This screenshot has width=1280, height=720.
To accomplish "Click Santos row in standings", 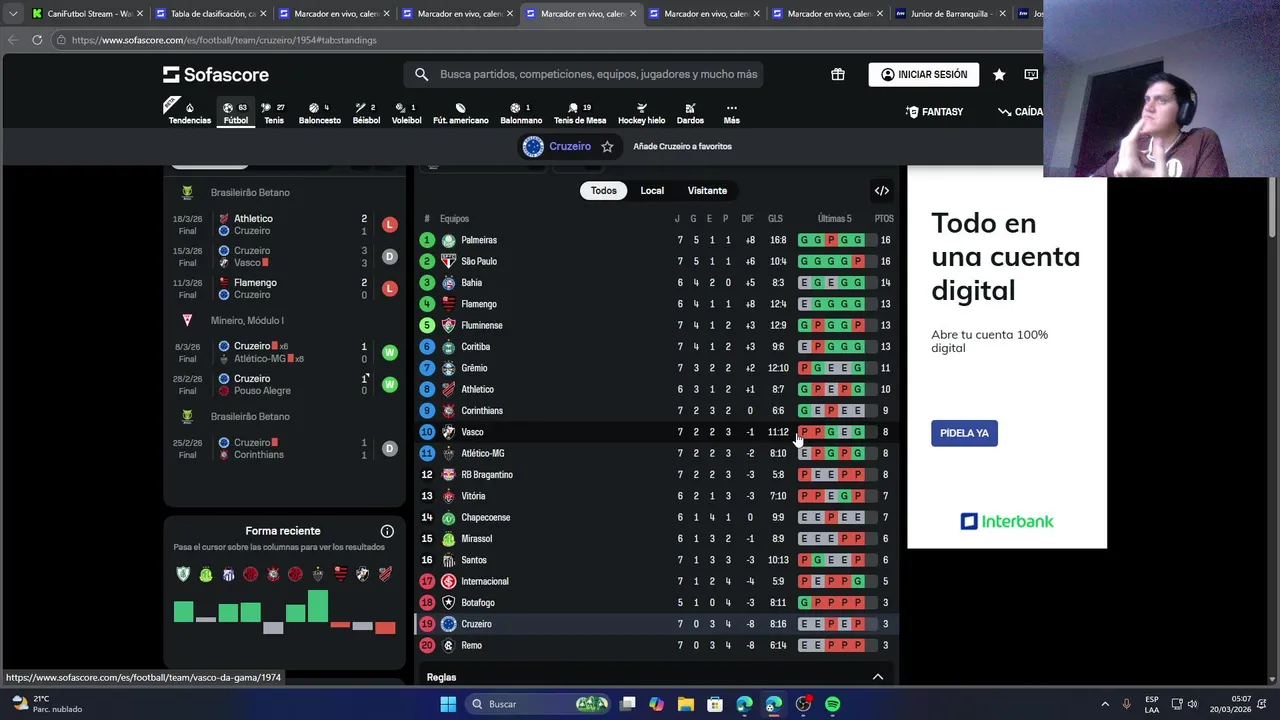I will coord(657,560).
